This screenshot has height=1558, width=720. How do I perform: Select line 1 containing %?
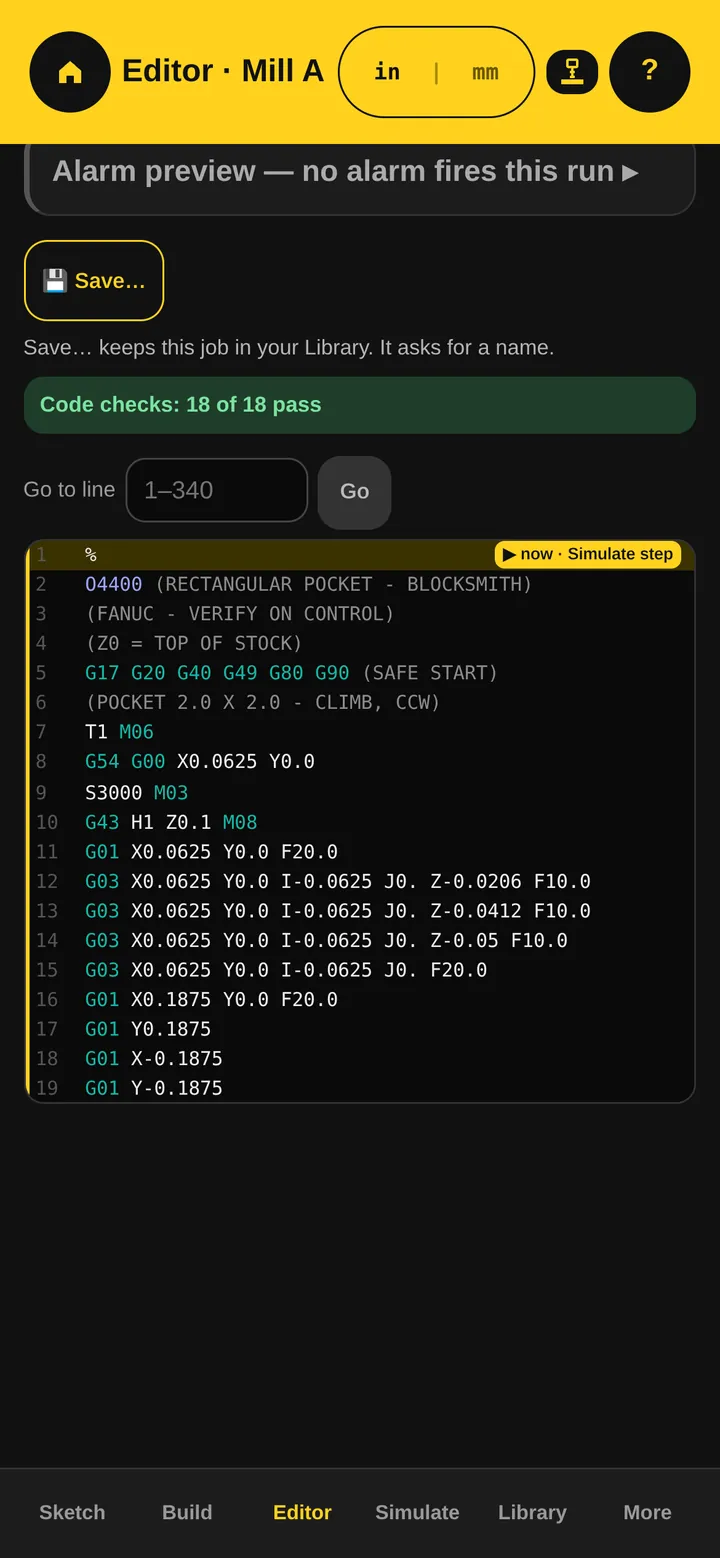360,555
